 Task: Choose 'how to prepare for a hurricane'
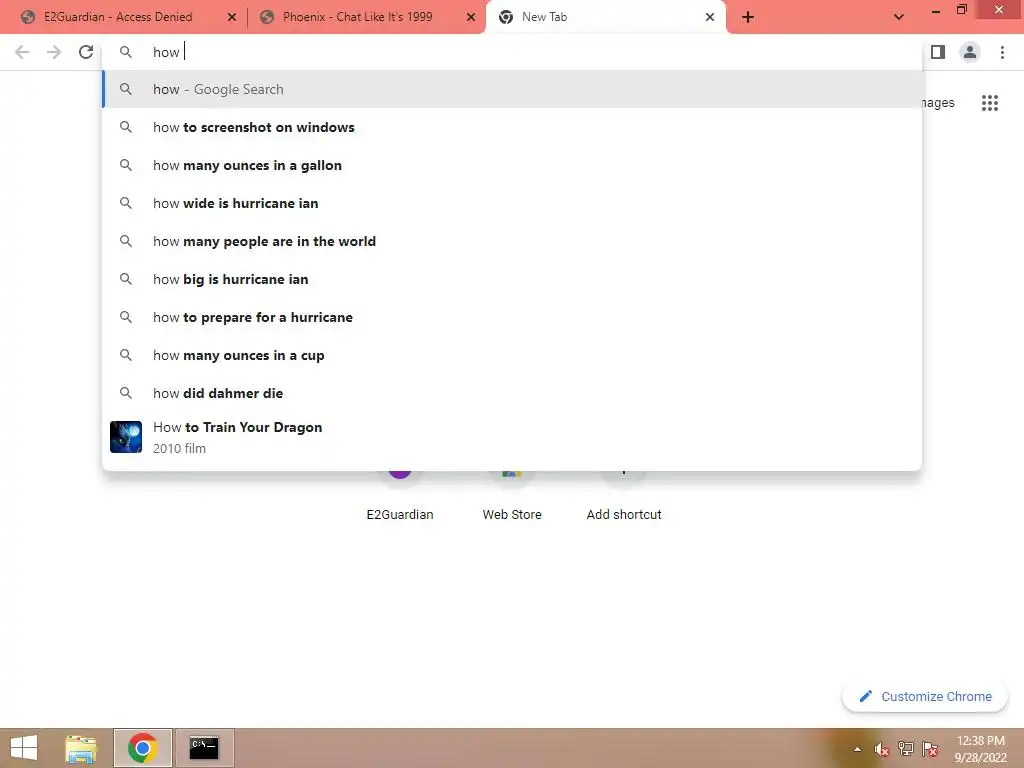512,317
